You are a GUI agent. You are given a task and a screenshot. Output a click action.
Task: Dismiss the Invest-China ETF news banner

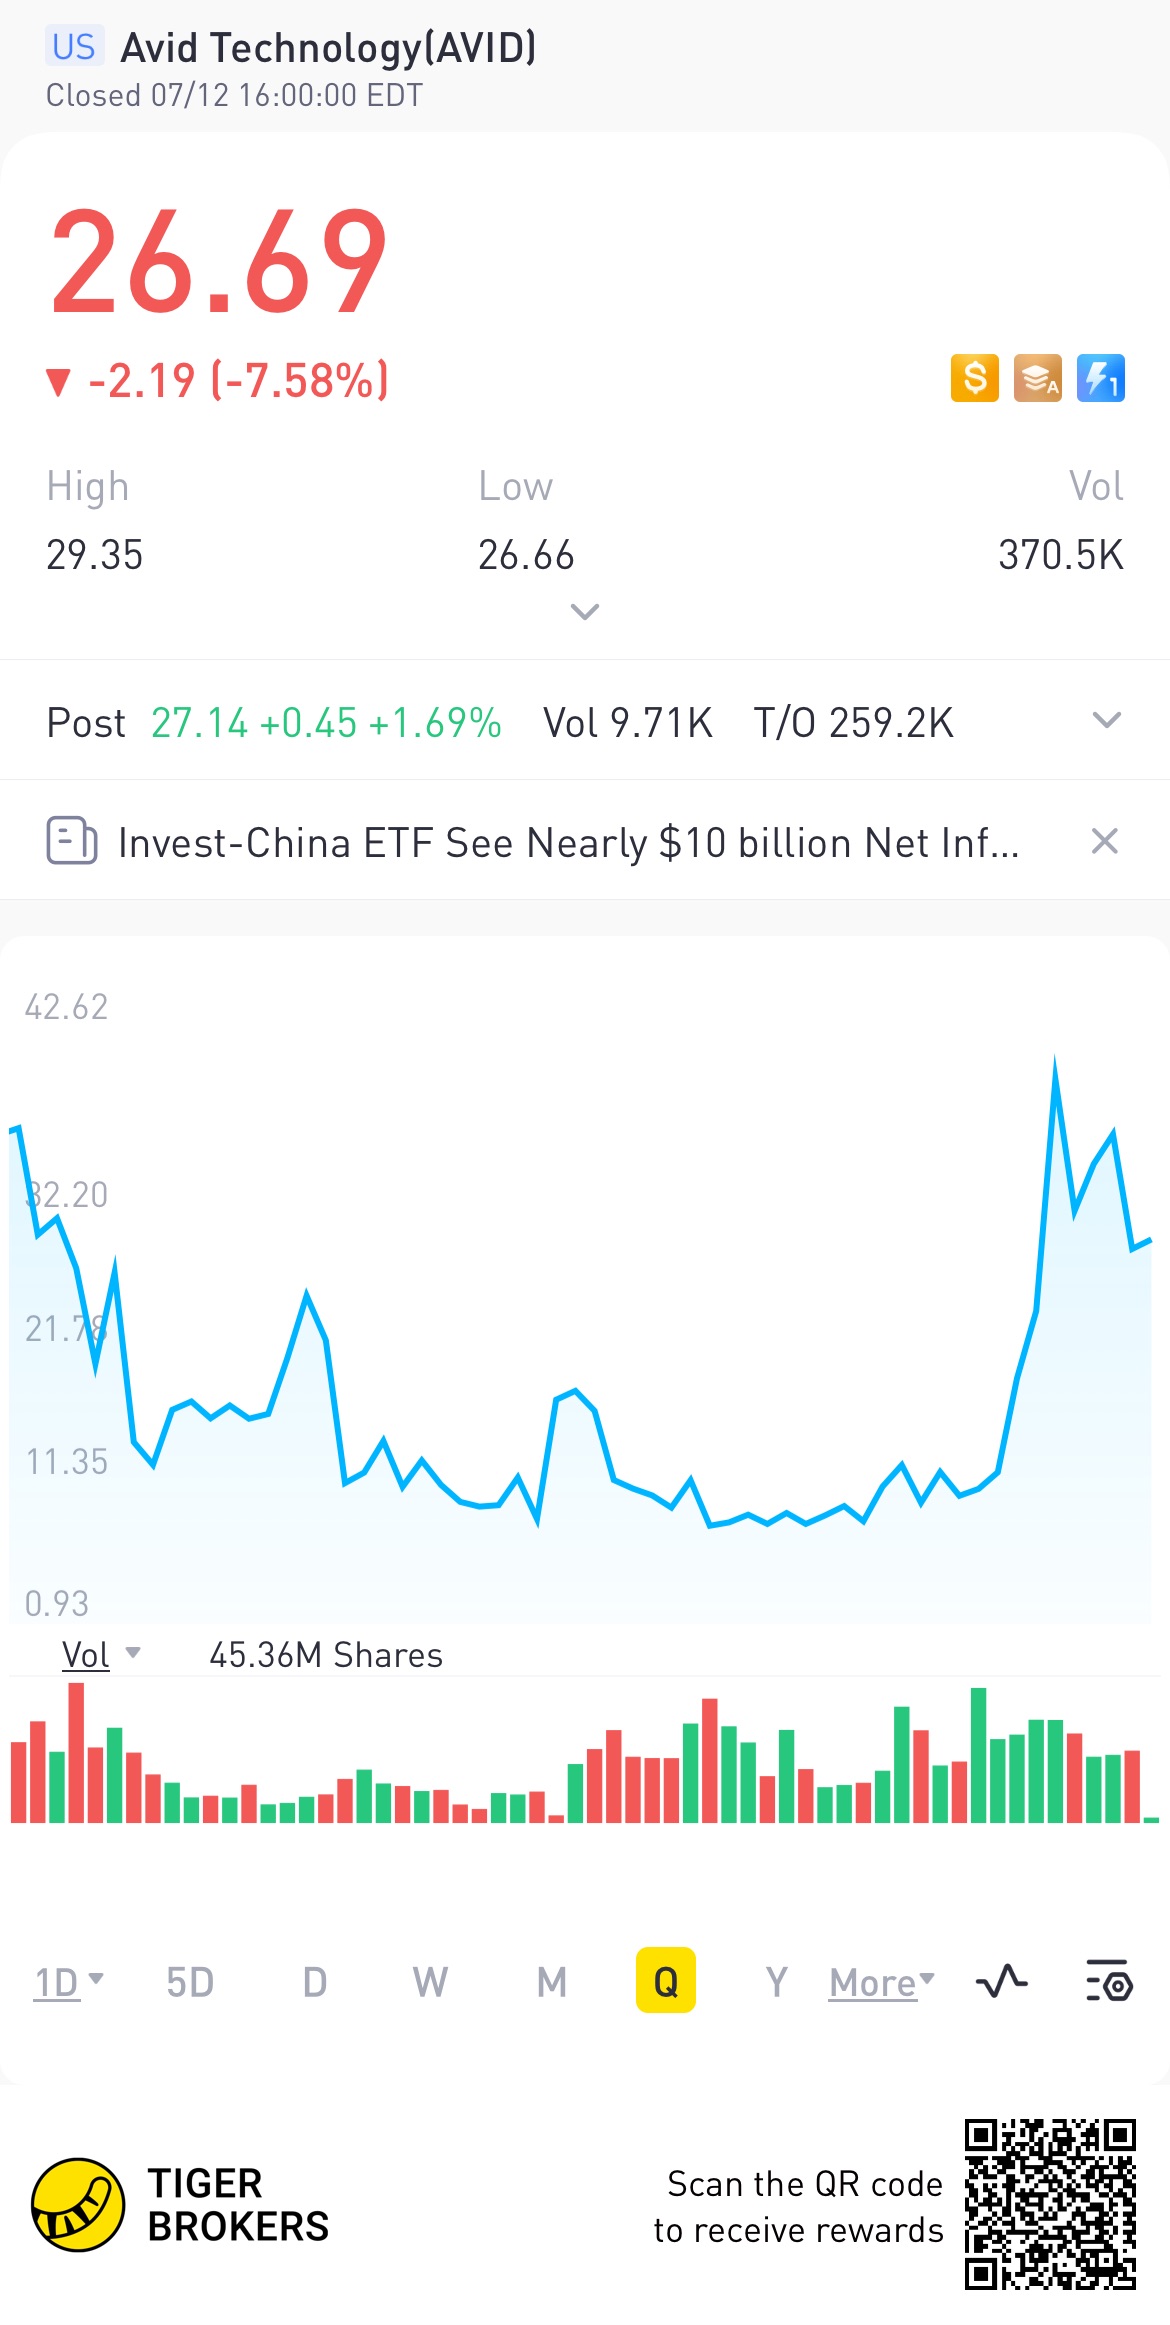pos(1104,841)
